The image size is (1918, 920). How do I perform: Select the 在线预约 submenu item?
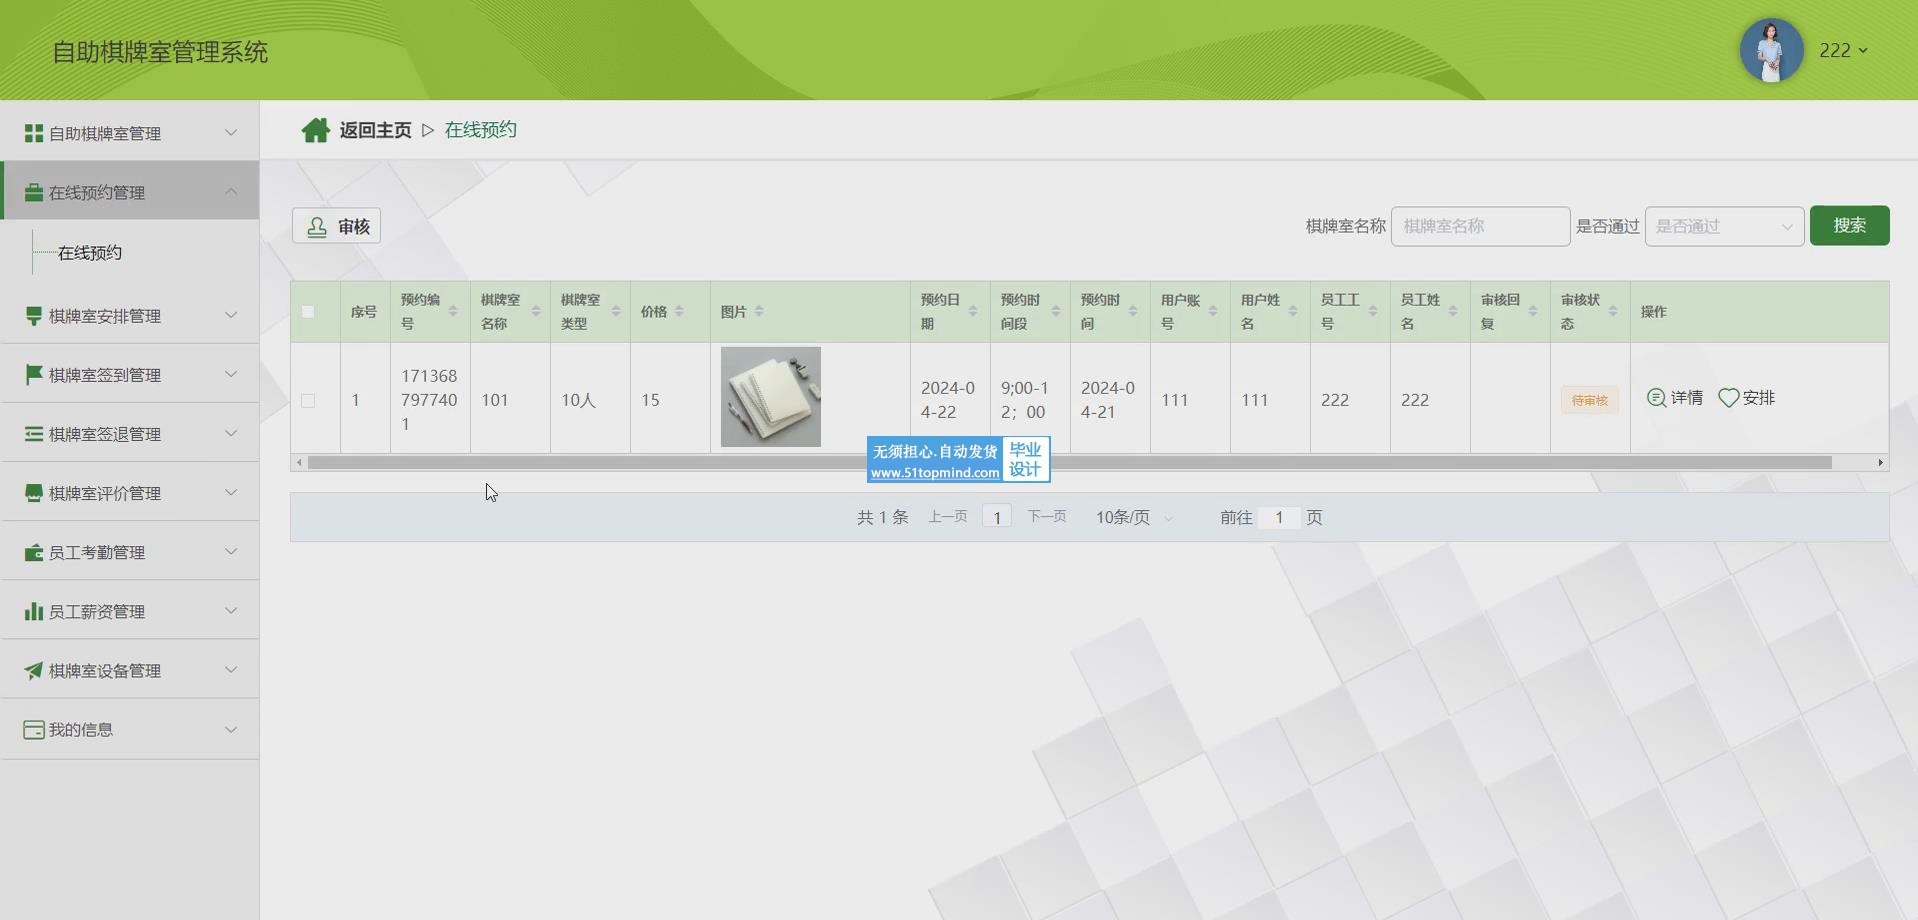click(x=90, y=253)
